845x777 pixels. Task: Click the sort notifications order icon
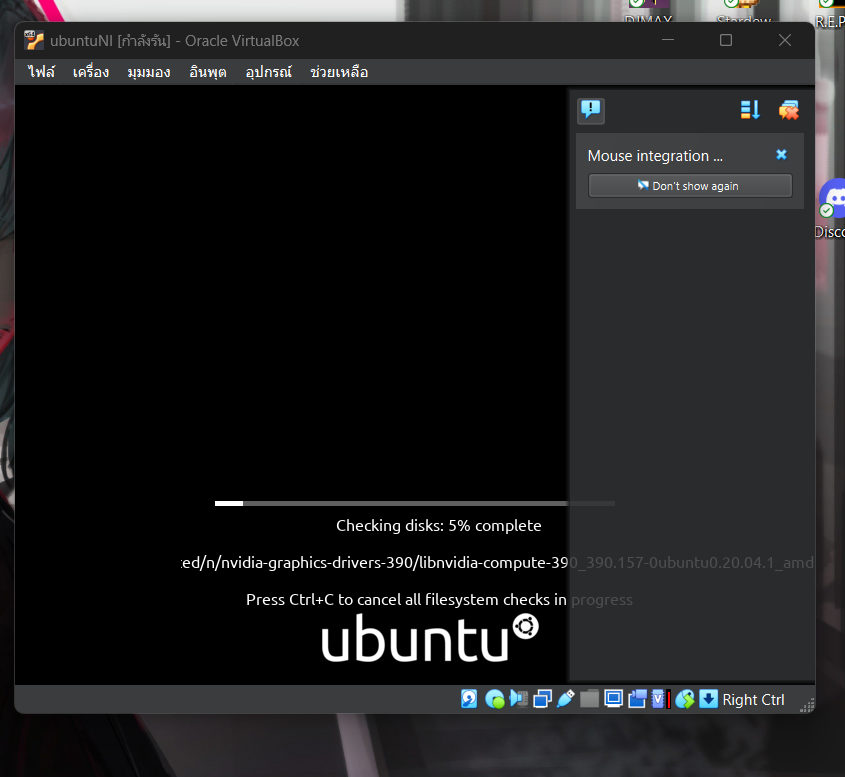tap(750, 110)
